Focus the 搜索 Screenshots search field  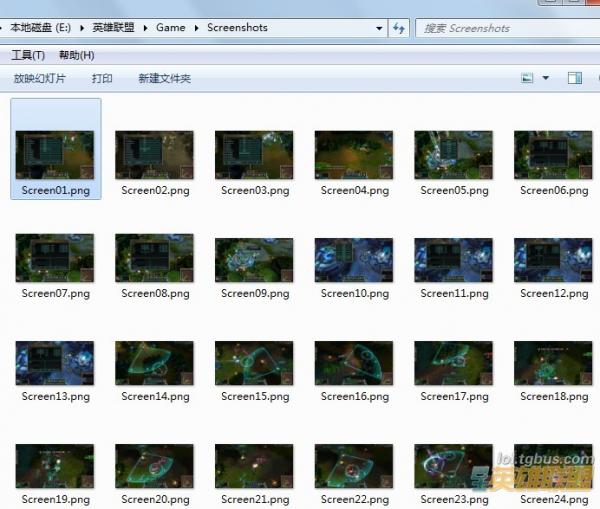point(507,28)
